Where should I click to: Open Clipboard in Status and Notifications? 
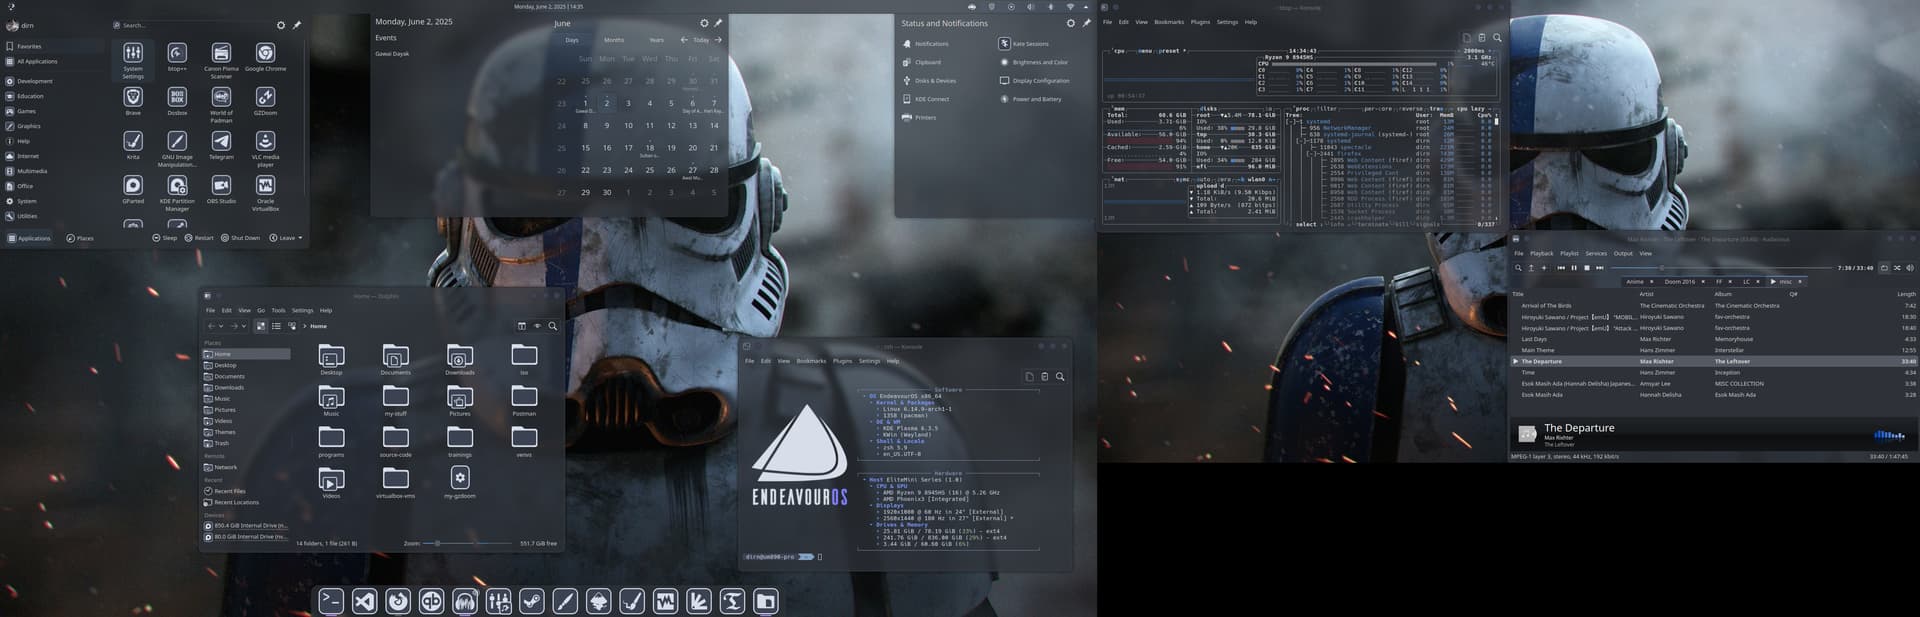coord(921,62)
